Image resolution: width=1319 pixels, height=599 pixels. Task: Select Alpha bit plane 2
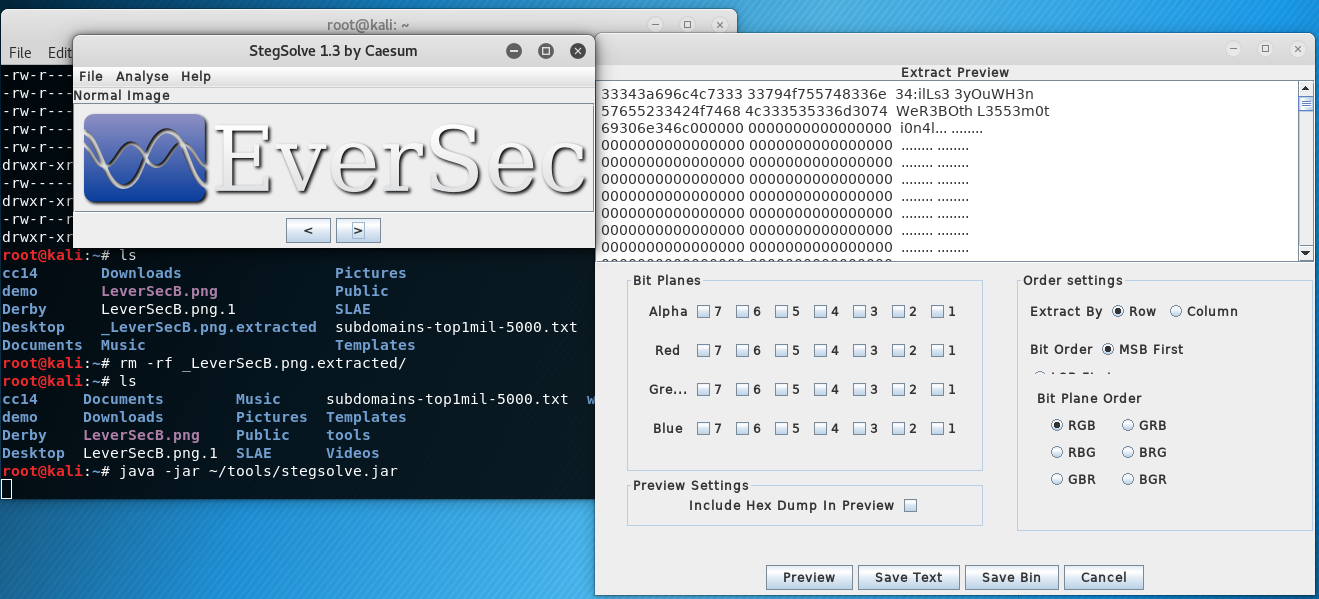(x=899, y=311)
